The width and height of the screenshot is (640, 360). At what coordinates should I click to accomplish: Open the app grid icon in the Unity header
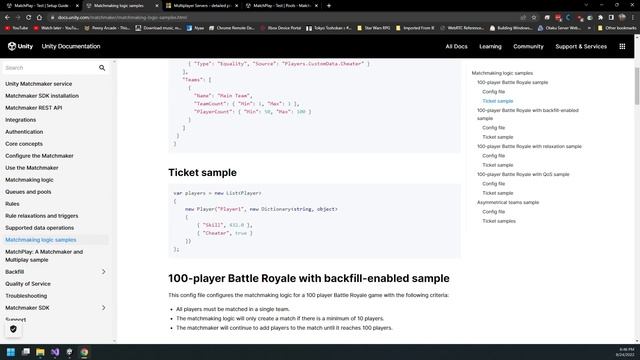click(x=622, y=47)
